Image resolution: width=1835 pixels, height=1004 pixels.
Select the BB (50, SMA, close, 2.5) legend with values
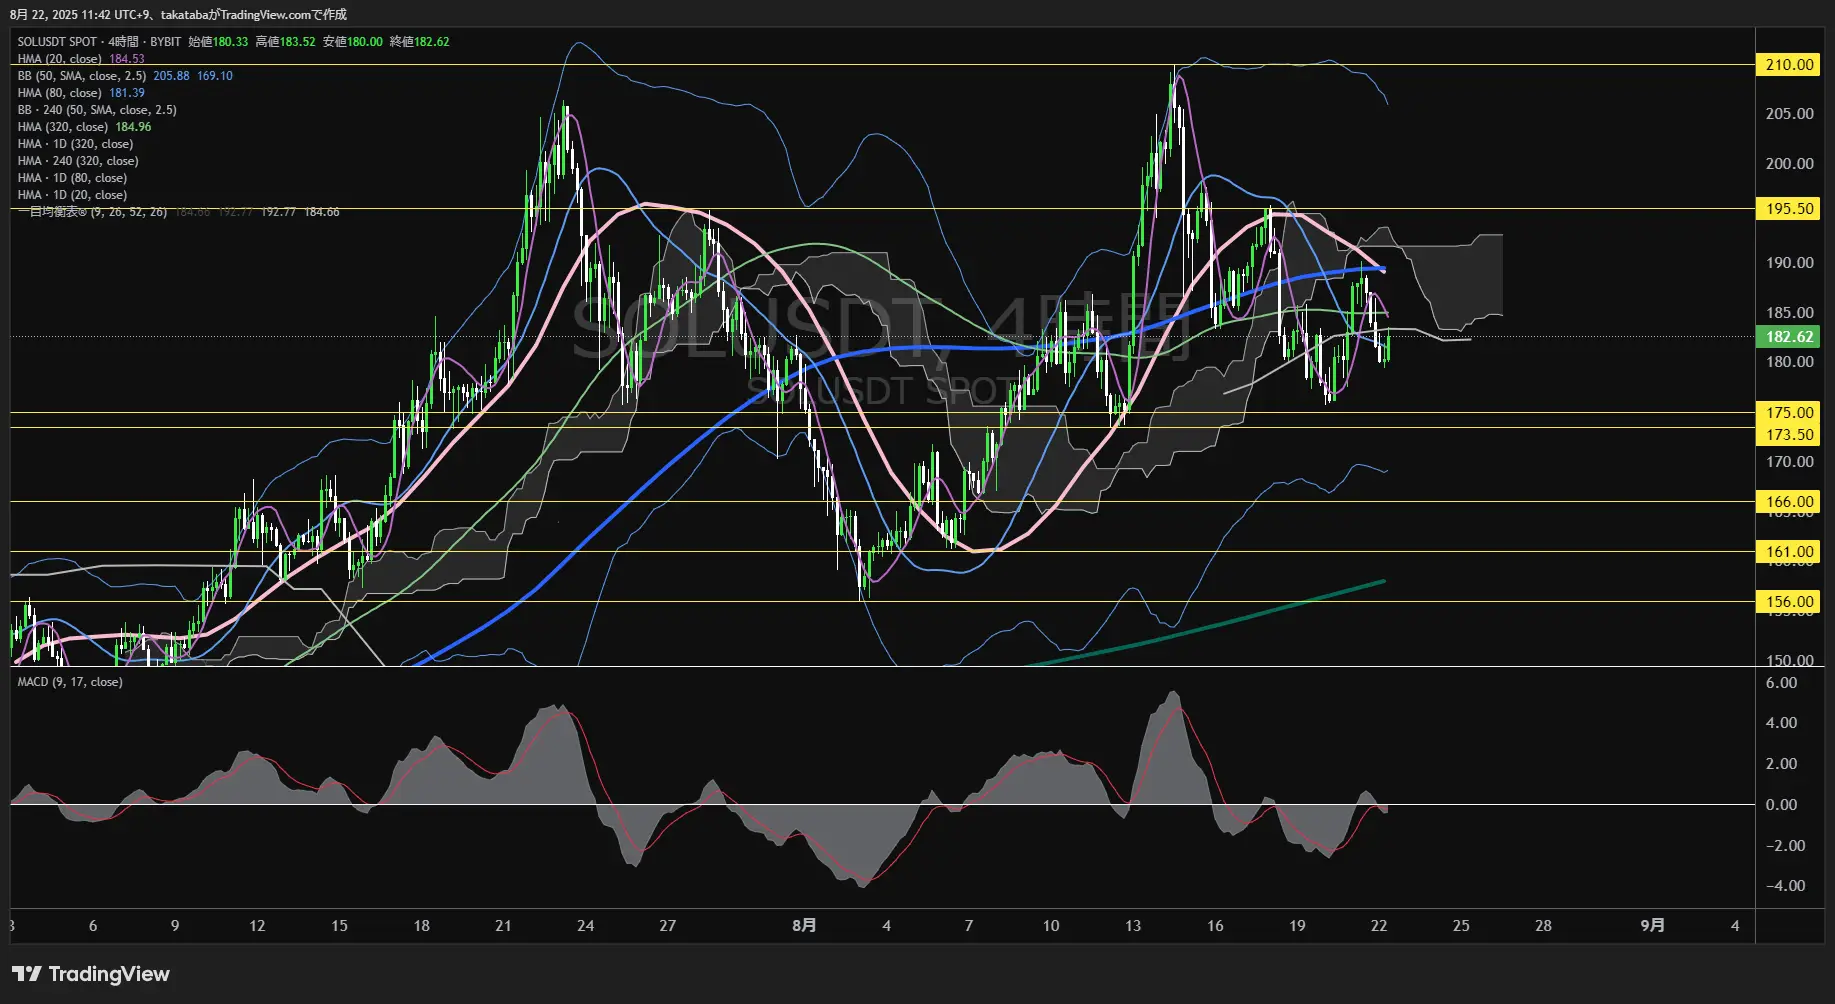[x=125, y=76]
